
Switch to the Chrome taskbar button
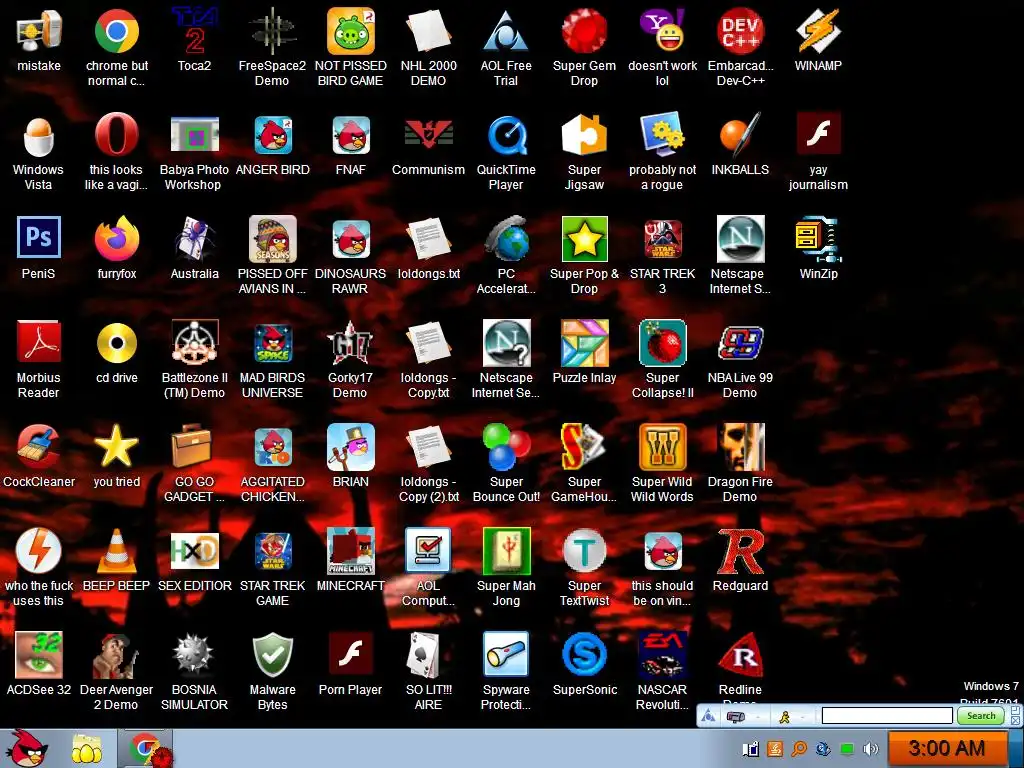point(146,749)
